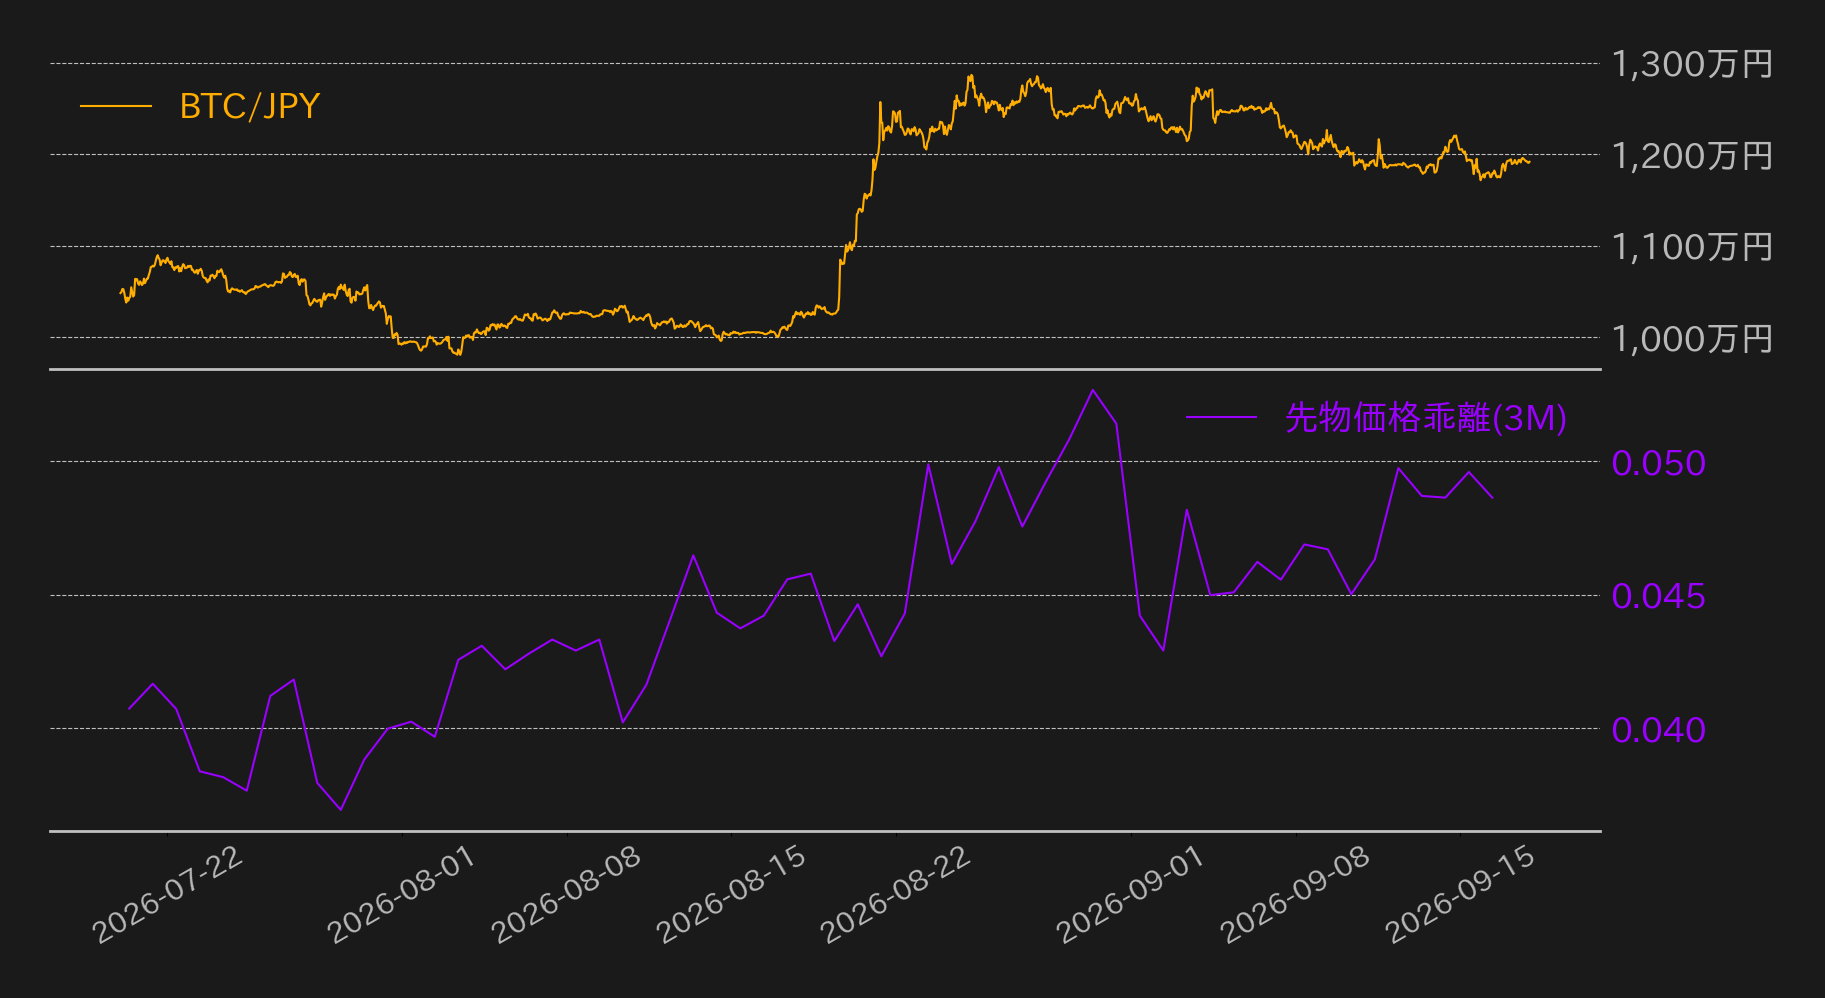
Task: Select the 1,000万円 axis label
Action: click(1692, 338)
